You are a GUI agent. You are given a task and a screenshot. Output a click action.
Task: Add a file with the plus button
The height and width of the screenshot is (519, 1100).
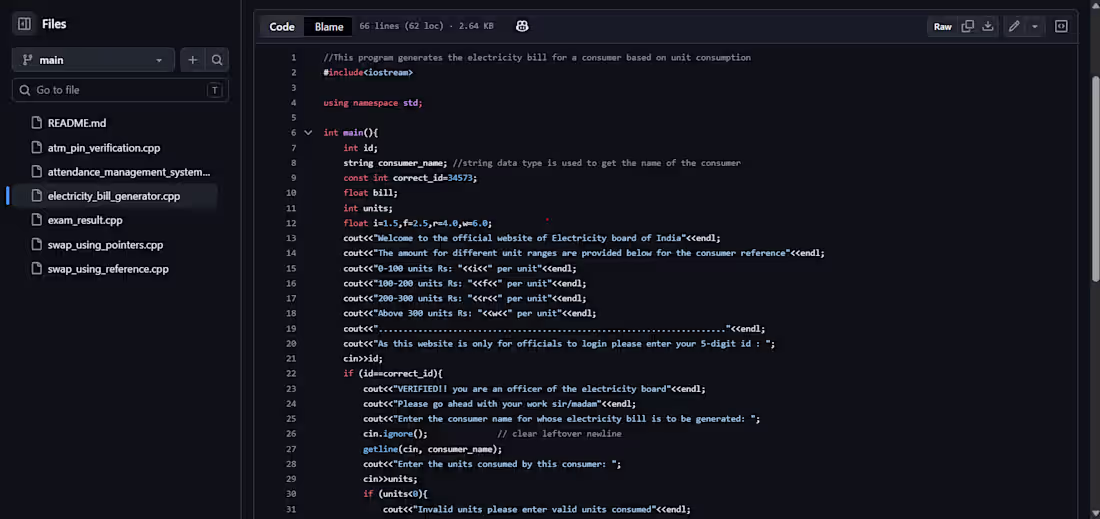tap(192, 60)
